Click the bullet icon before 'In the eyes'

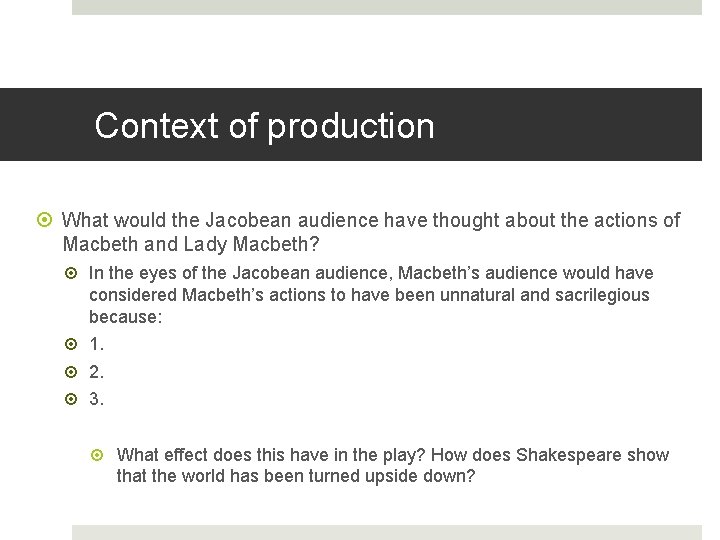(71, 273)
